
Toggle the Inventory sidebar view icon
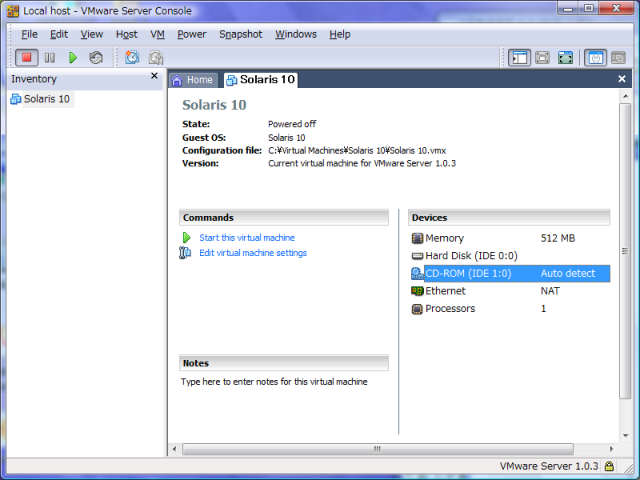(x=519, y=58)
